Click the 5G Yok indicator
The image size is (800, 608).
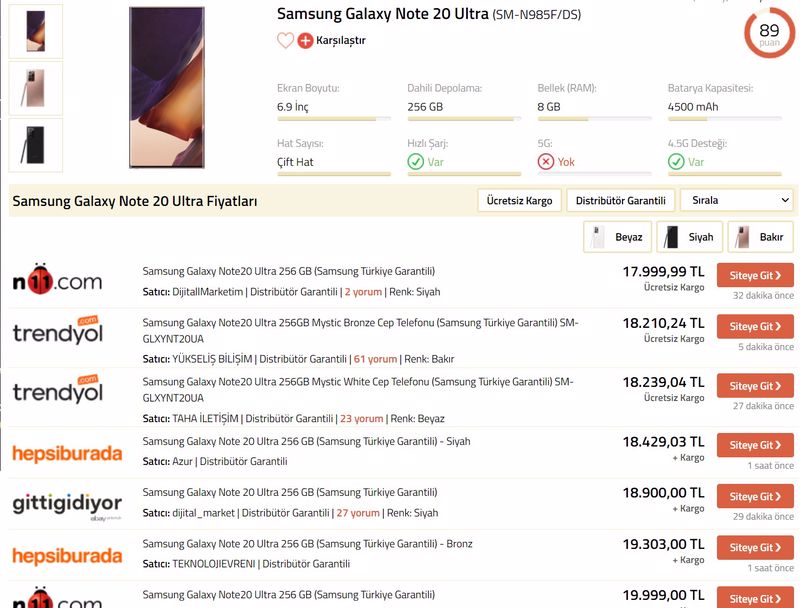pyautogui.click(x=556, y=162)
